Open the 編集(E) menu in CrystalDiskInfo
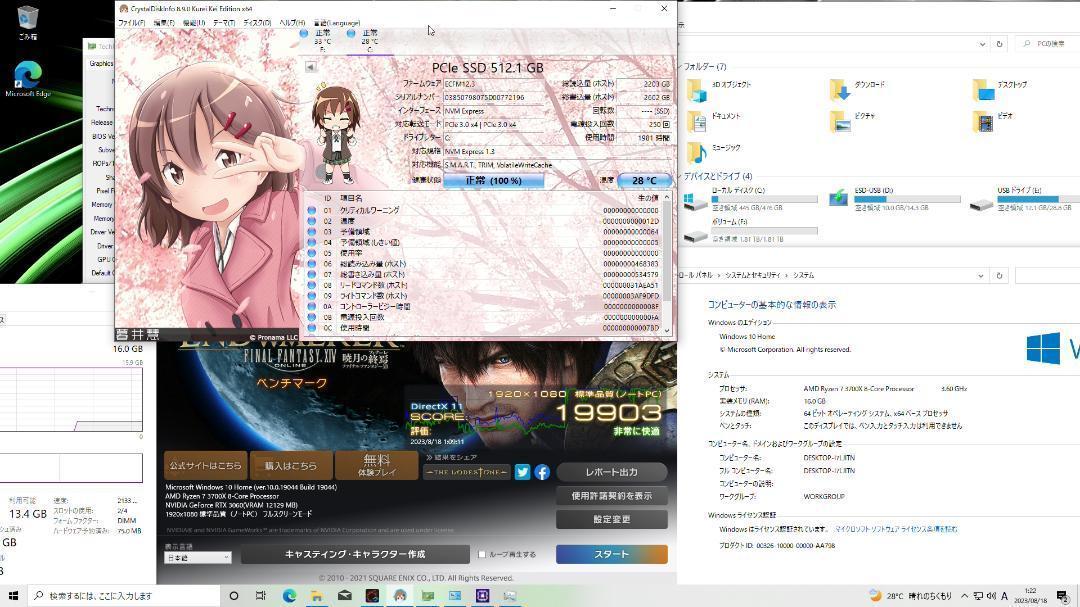Image resolution: width=1080 pixels, height=607 pixels. tap(164, 23)
